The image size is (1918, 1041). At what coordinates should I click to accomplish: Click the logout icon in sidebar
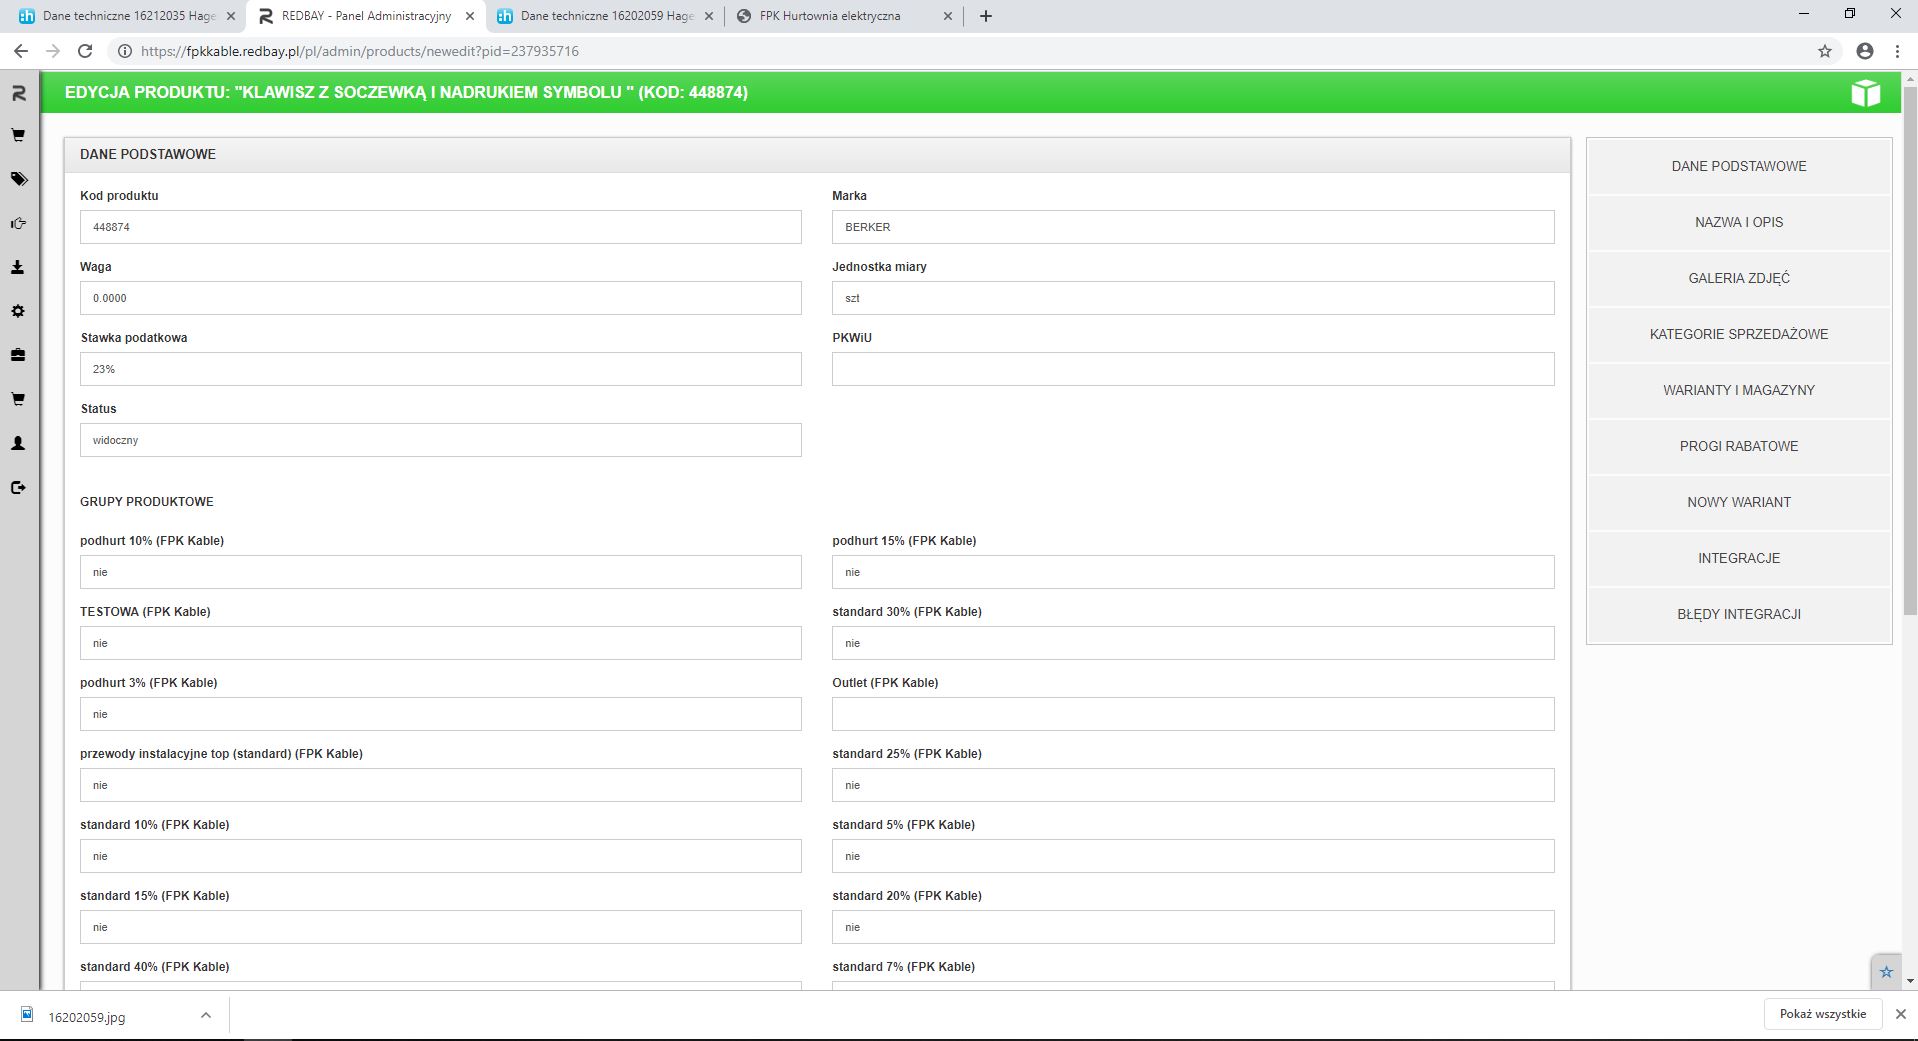(18, 487)
